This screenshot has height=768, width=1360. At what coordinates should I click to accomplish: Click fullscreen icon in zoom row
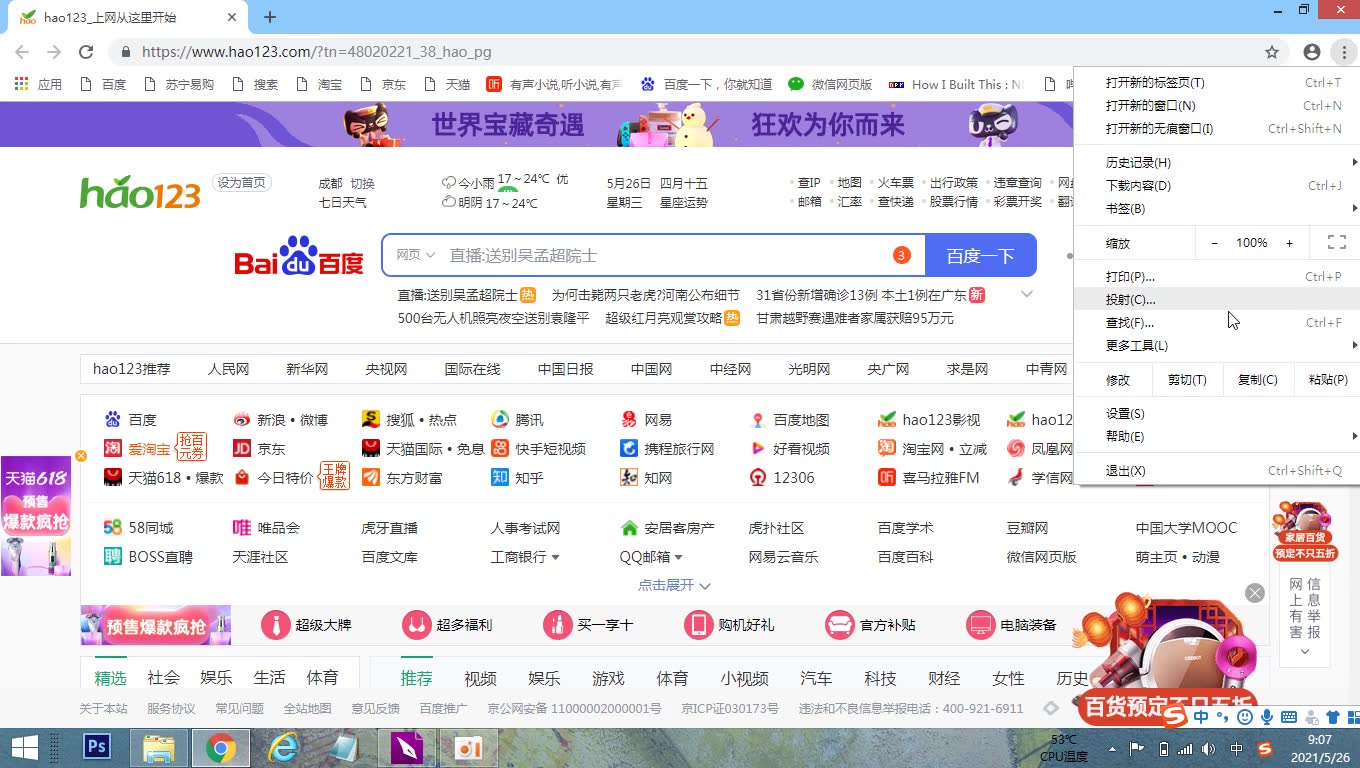1336,242
